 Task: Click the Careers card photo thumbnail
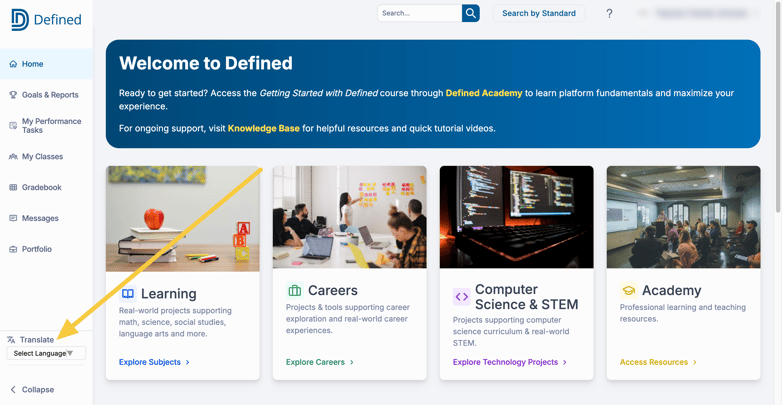[349, 217]
